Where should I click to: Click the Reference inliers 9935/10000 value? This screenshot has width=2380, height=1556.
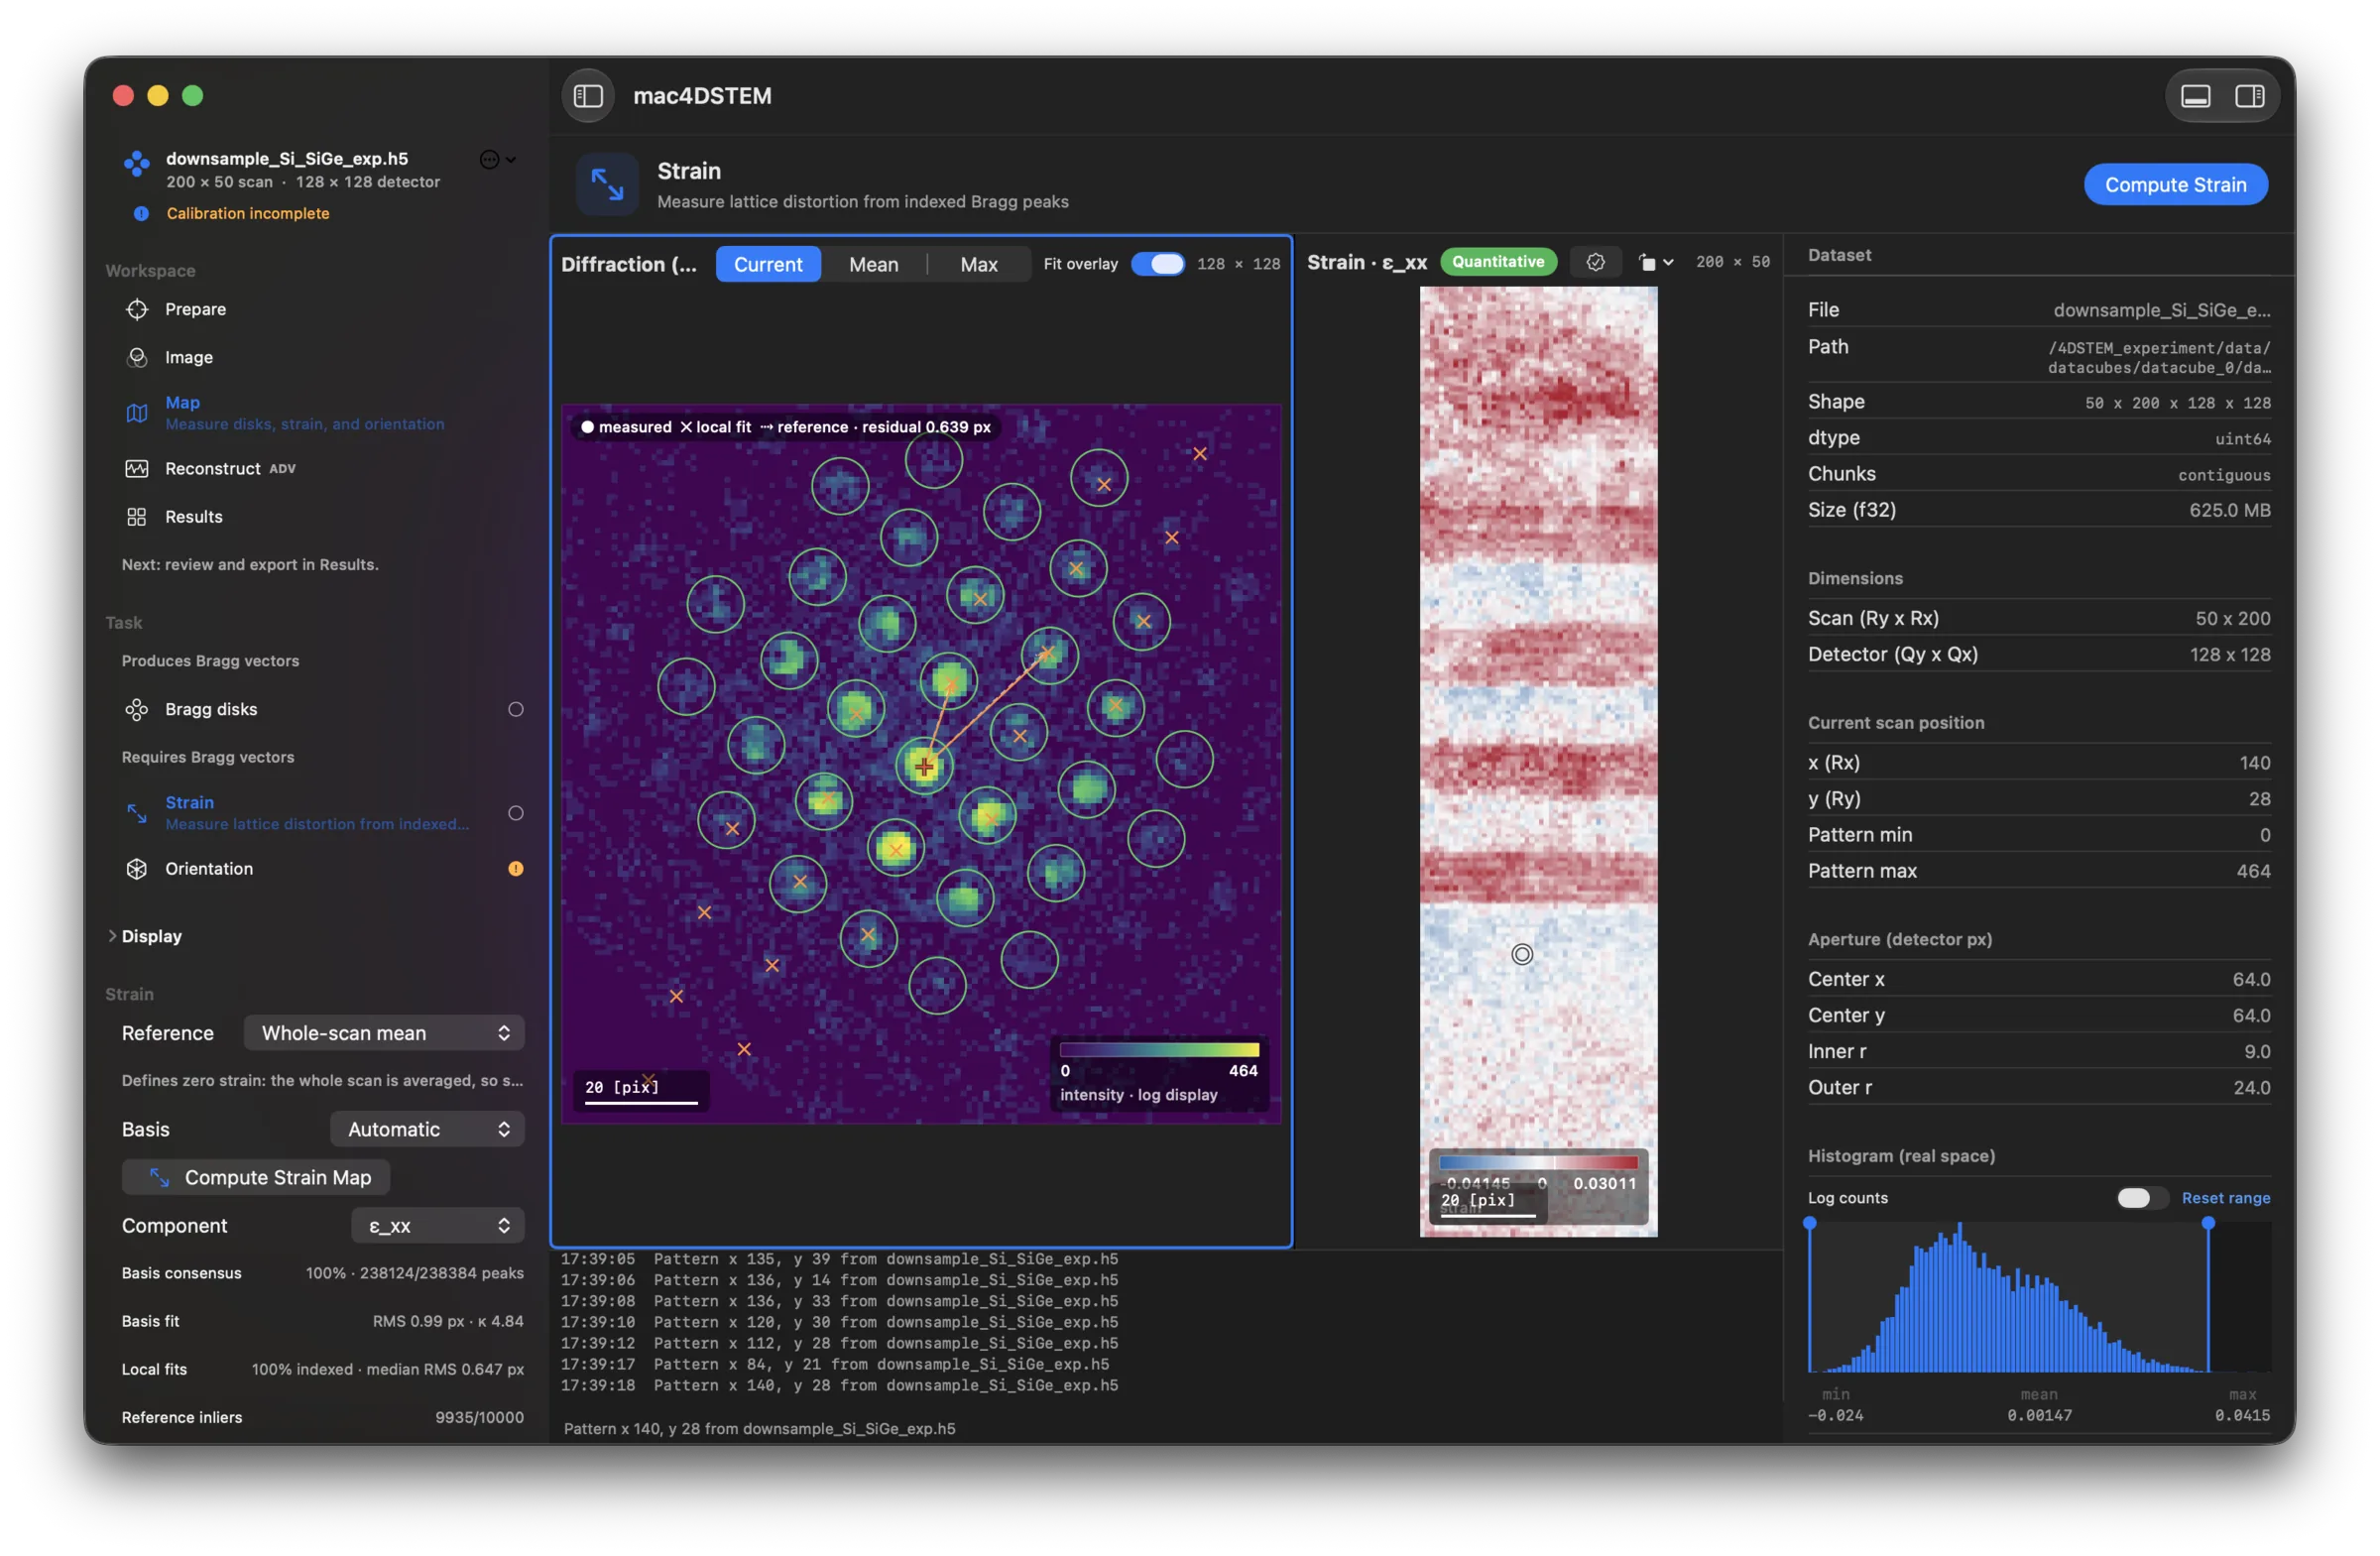coord(479,1417)
